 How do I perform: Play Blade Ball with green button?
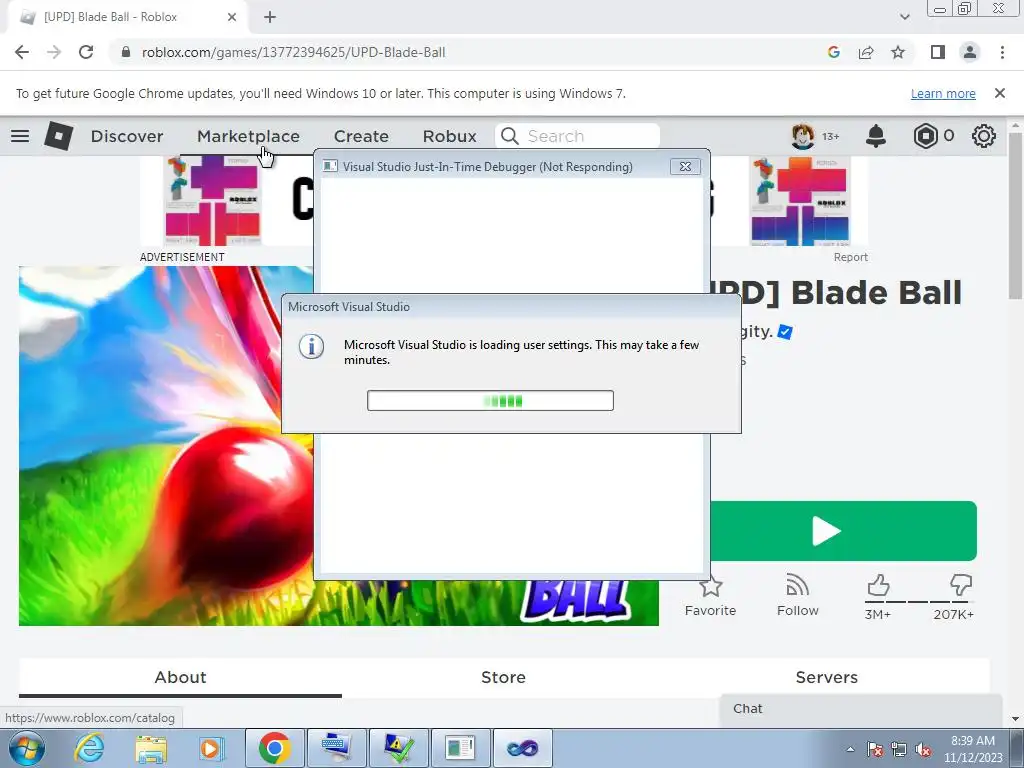(843, 531)
